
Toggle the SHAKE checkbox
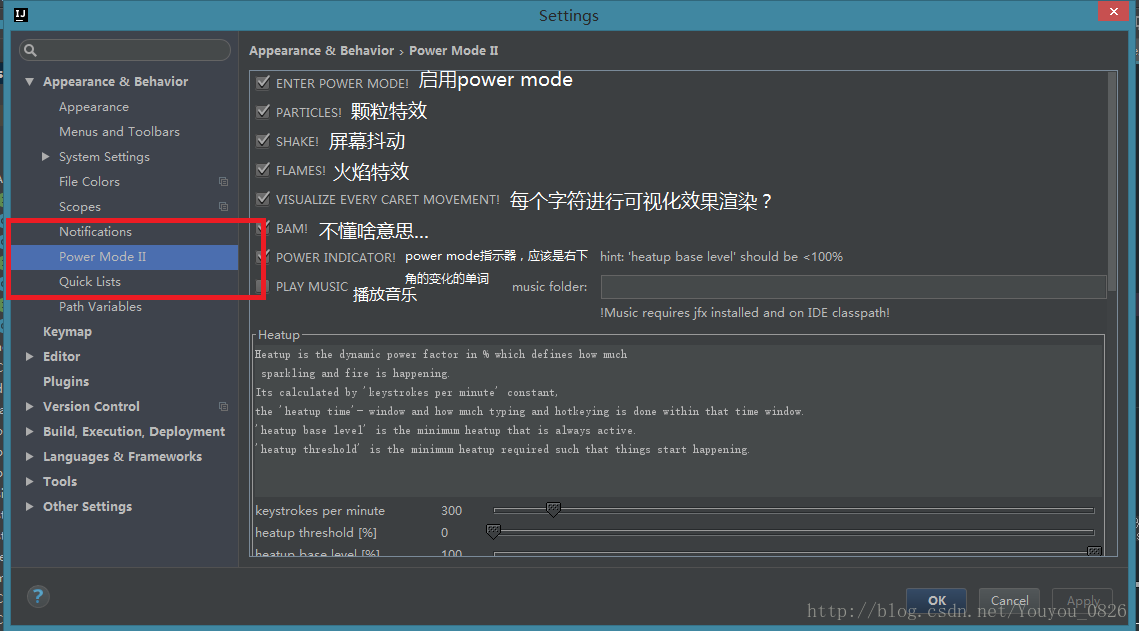(263, 141)
